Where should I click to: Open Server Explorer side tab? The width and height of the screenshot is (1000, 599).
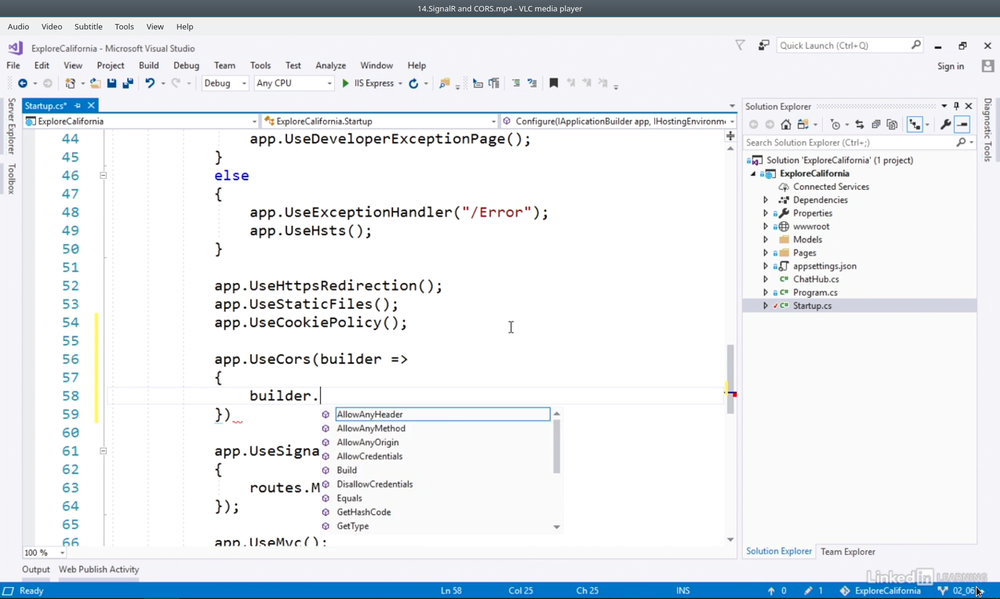click(11, 126)
